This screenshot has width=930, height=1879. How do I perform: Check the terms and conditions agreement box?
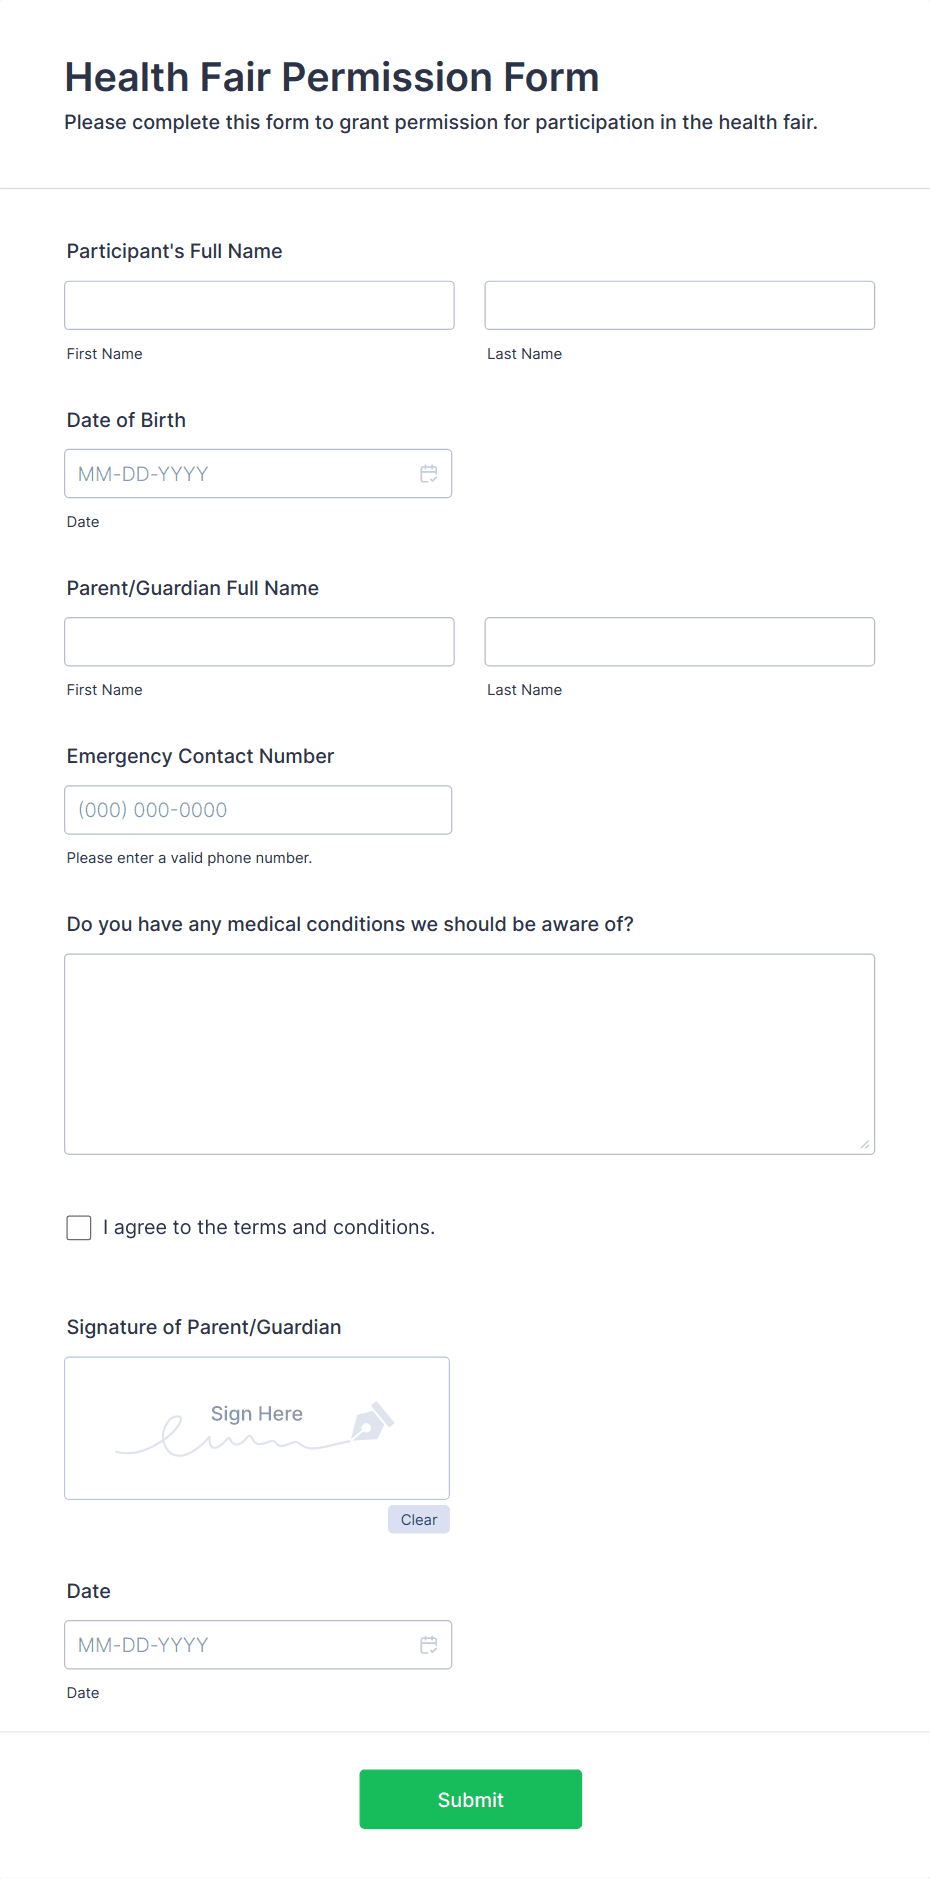pyautogui.click(x=78, y=1227)
